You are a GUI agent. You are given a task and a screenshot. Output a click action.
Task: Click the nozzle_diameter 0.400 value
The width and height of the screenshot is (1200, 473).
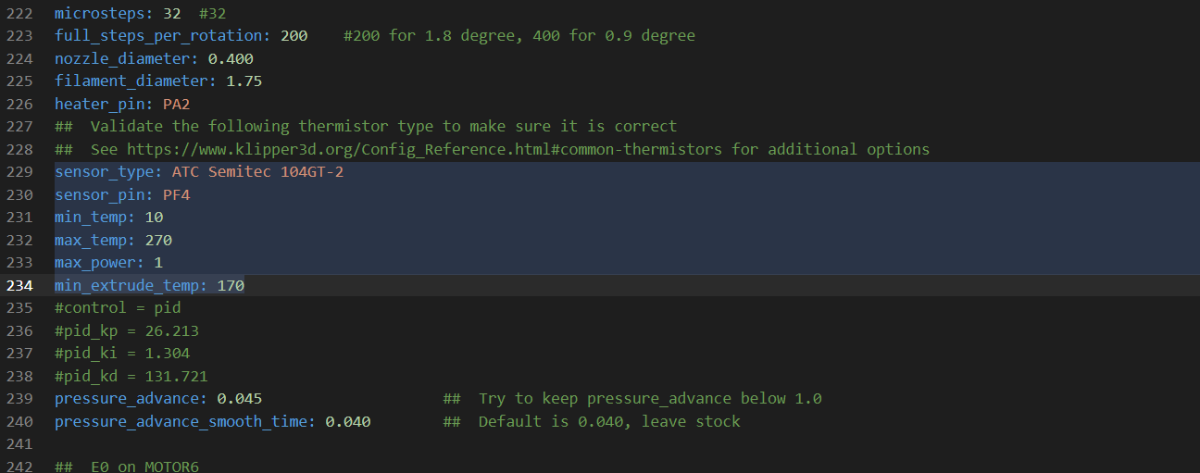[x=230, y=59]
